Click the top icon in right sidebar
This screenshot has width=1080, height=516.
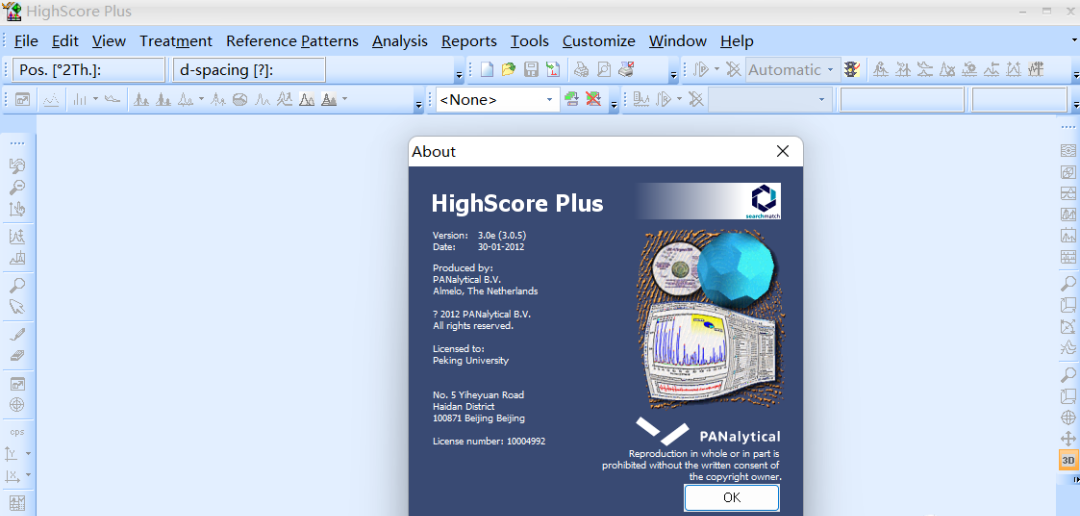[1068, 151]
